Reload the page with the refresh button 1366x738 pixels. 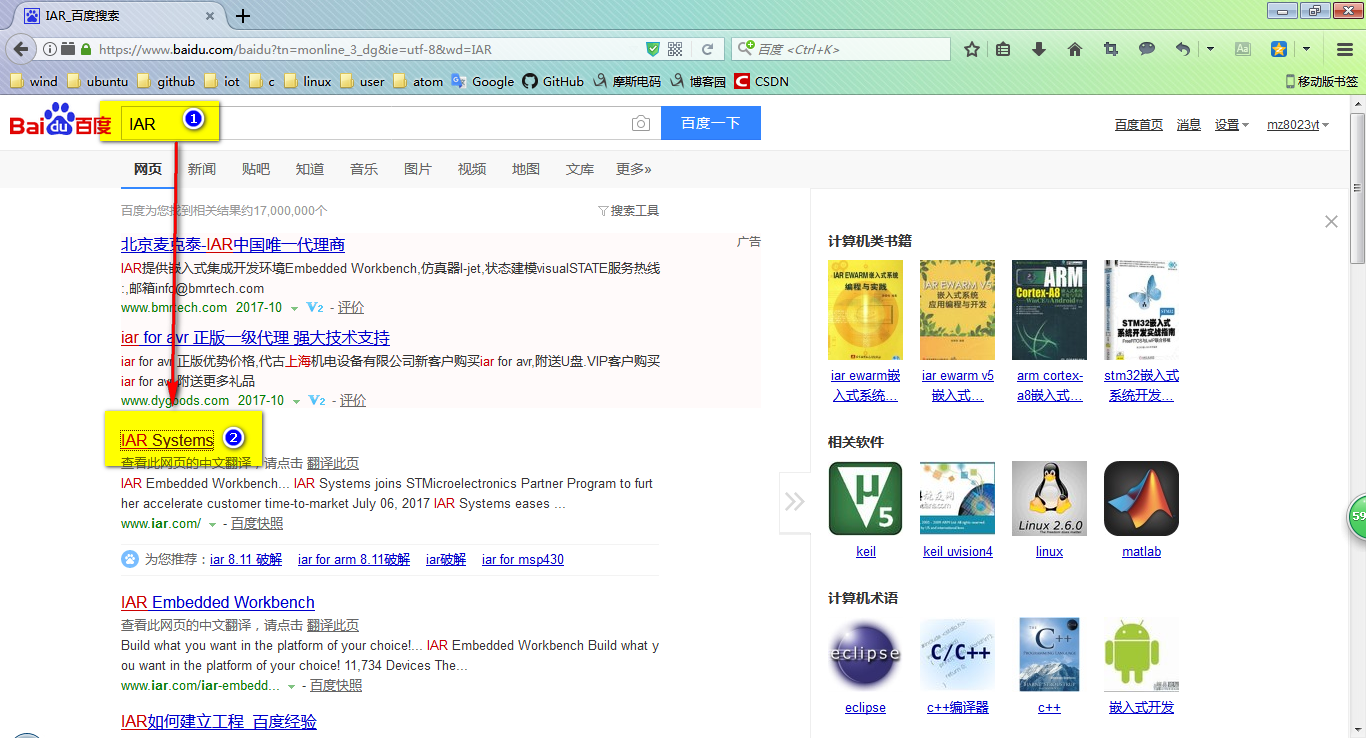tap(707, 49)
